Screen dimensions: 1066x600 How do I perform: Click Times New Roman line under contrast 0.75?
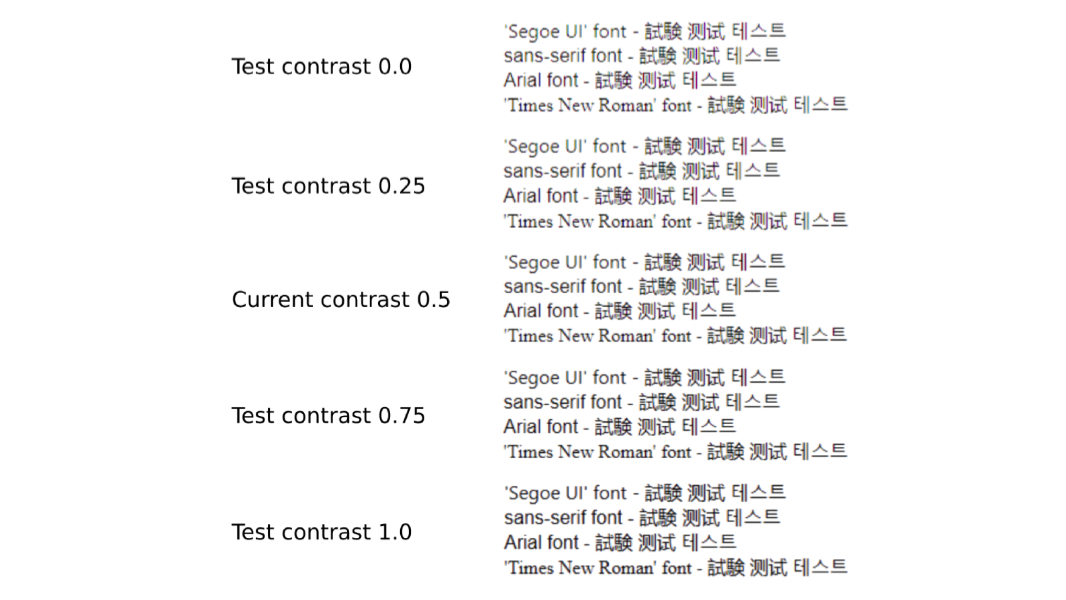[676, 452]
